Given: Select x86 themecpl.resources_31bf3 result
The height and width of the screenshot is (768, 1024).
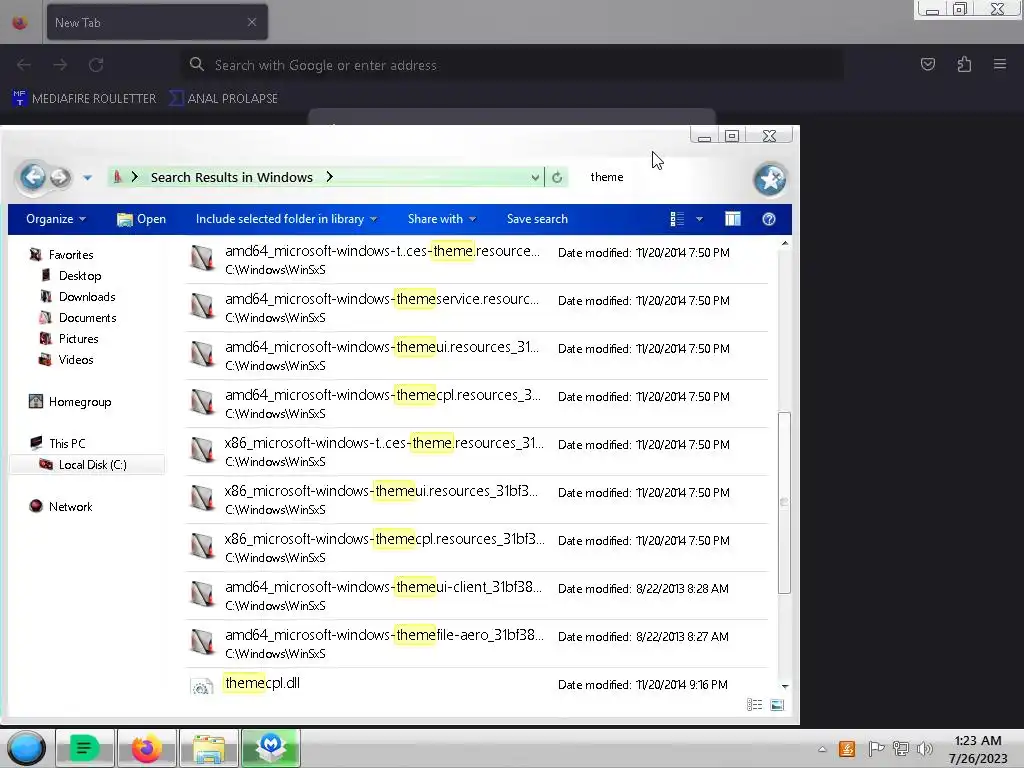Looking at the screenshot, I should tap(477, 548).
